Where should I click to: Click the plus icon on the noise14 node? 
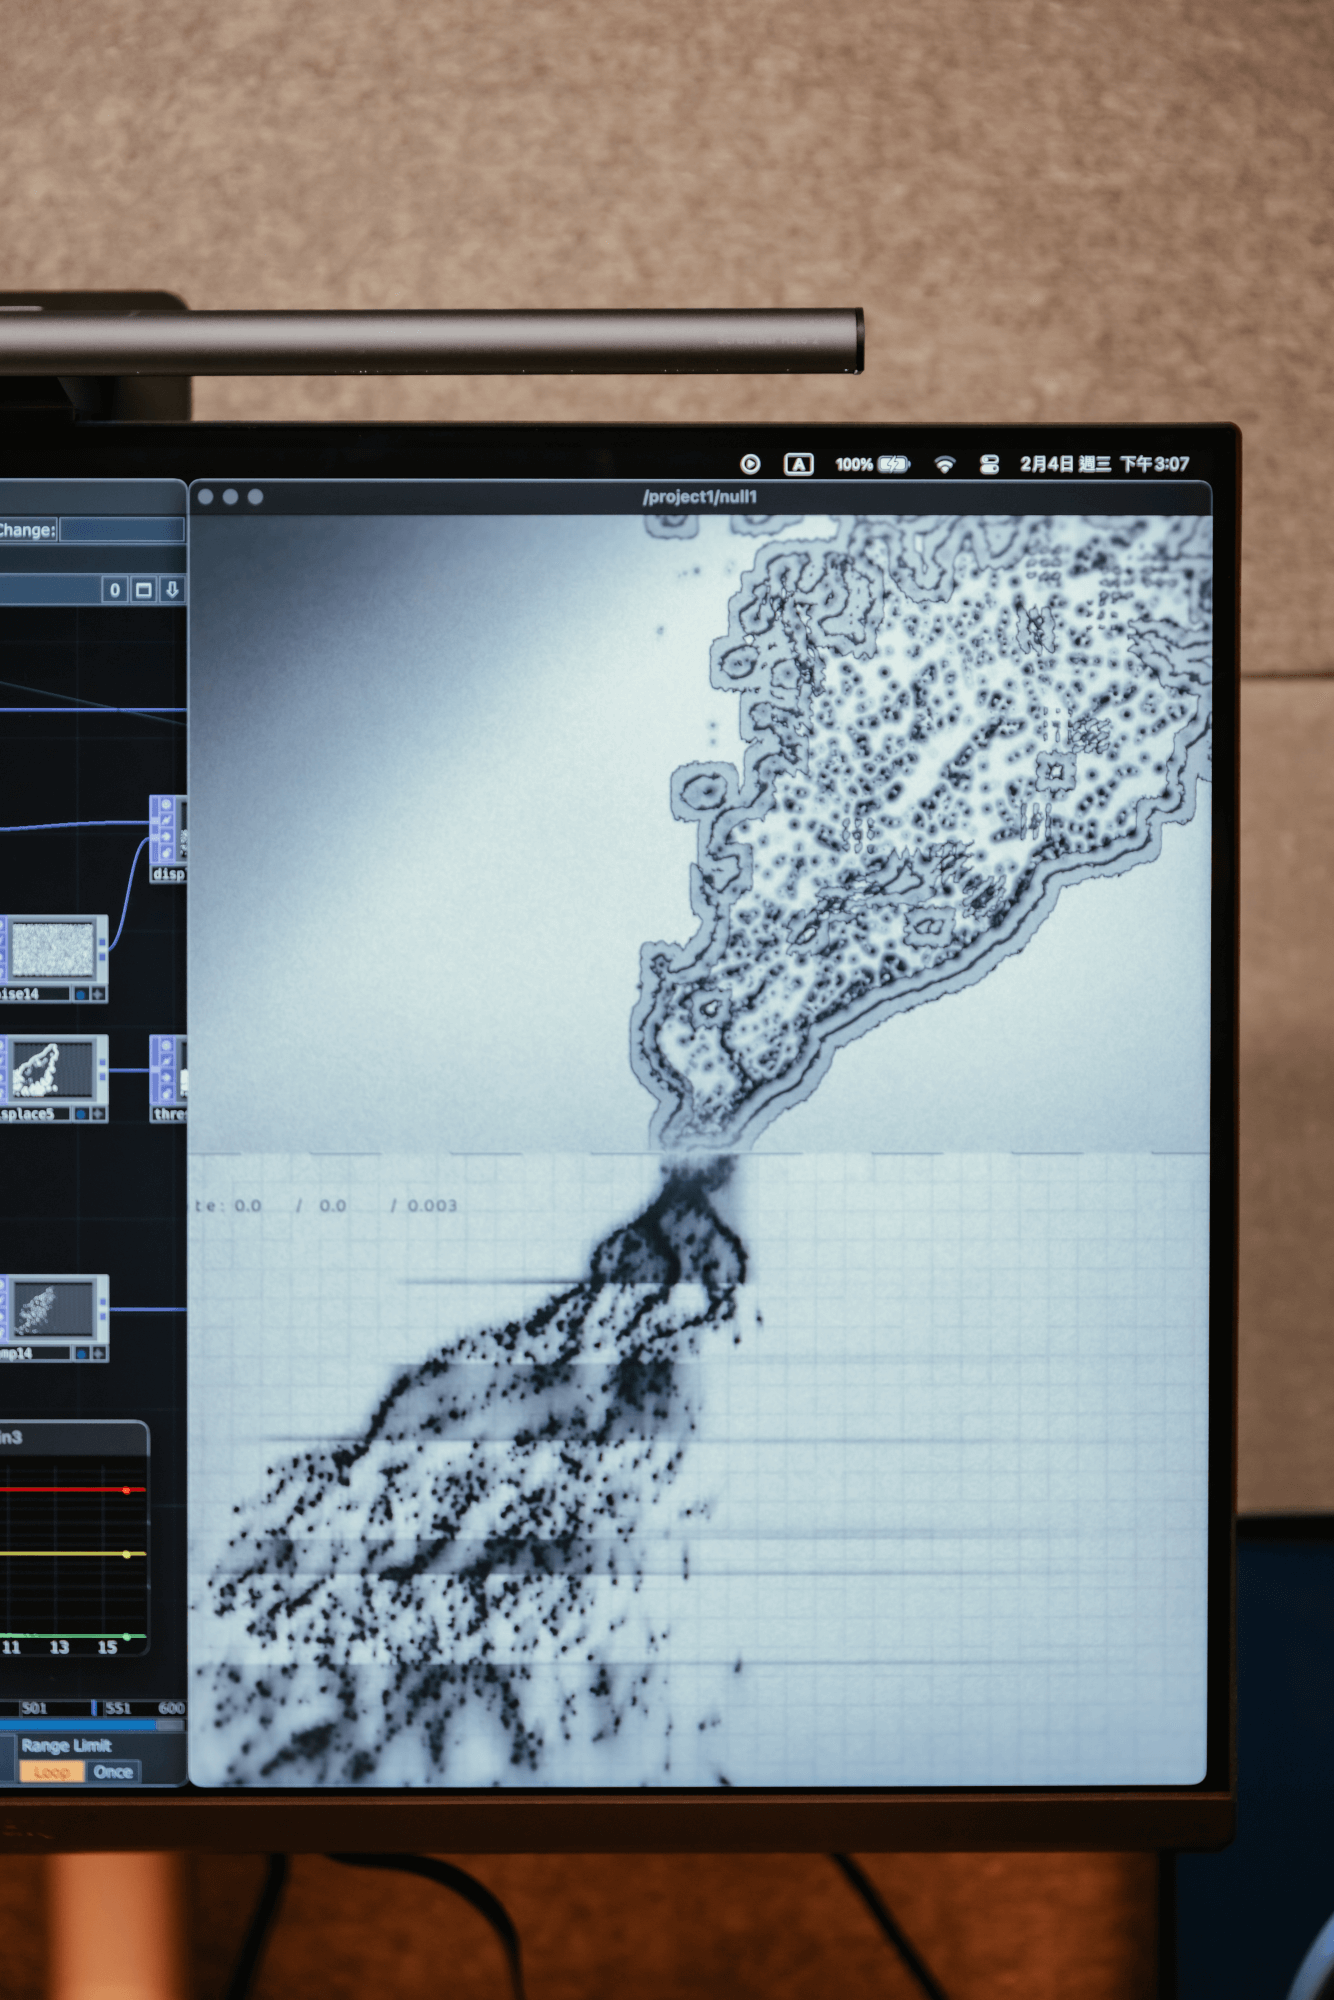pyautogui.click(x=97, y=994)
